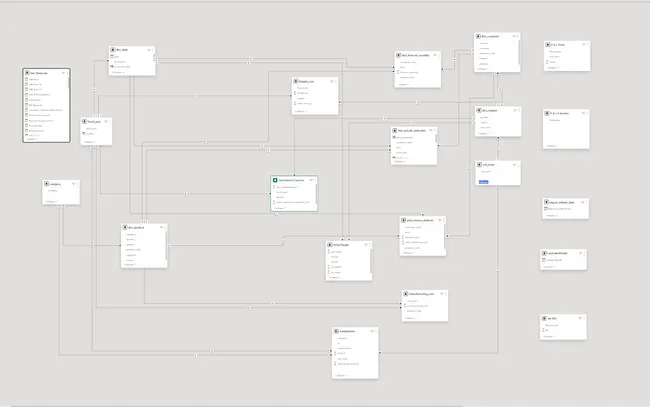Select the LastSalesMonth table title

558,253
